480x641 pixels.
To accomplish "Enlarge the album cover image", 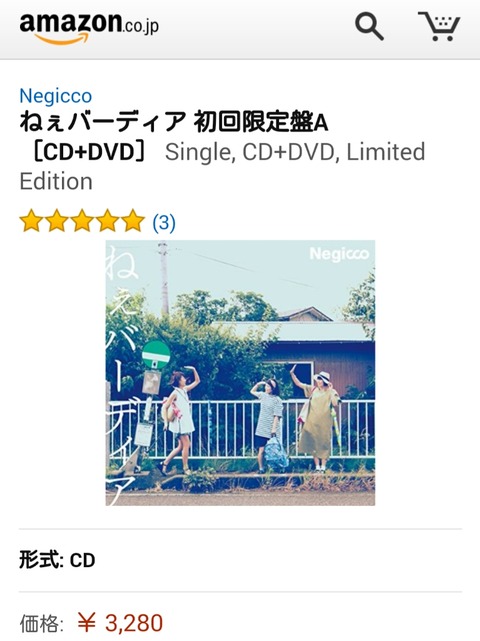I will click(240, 373).
